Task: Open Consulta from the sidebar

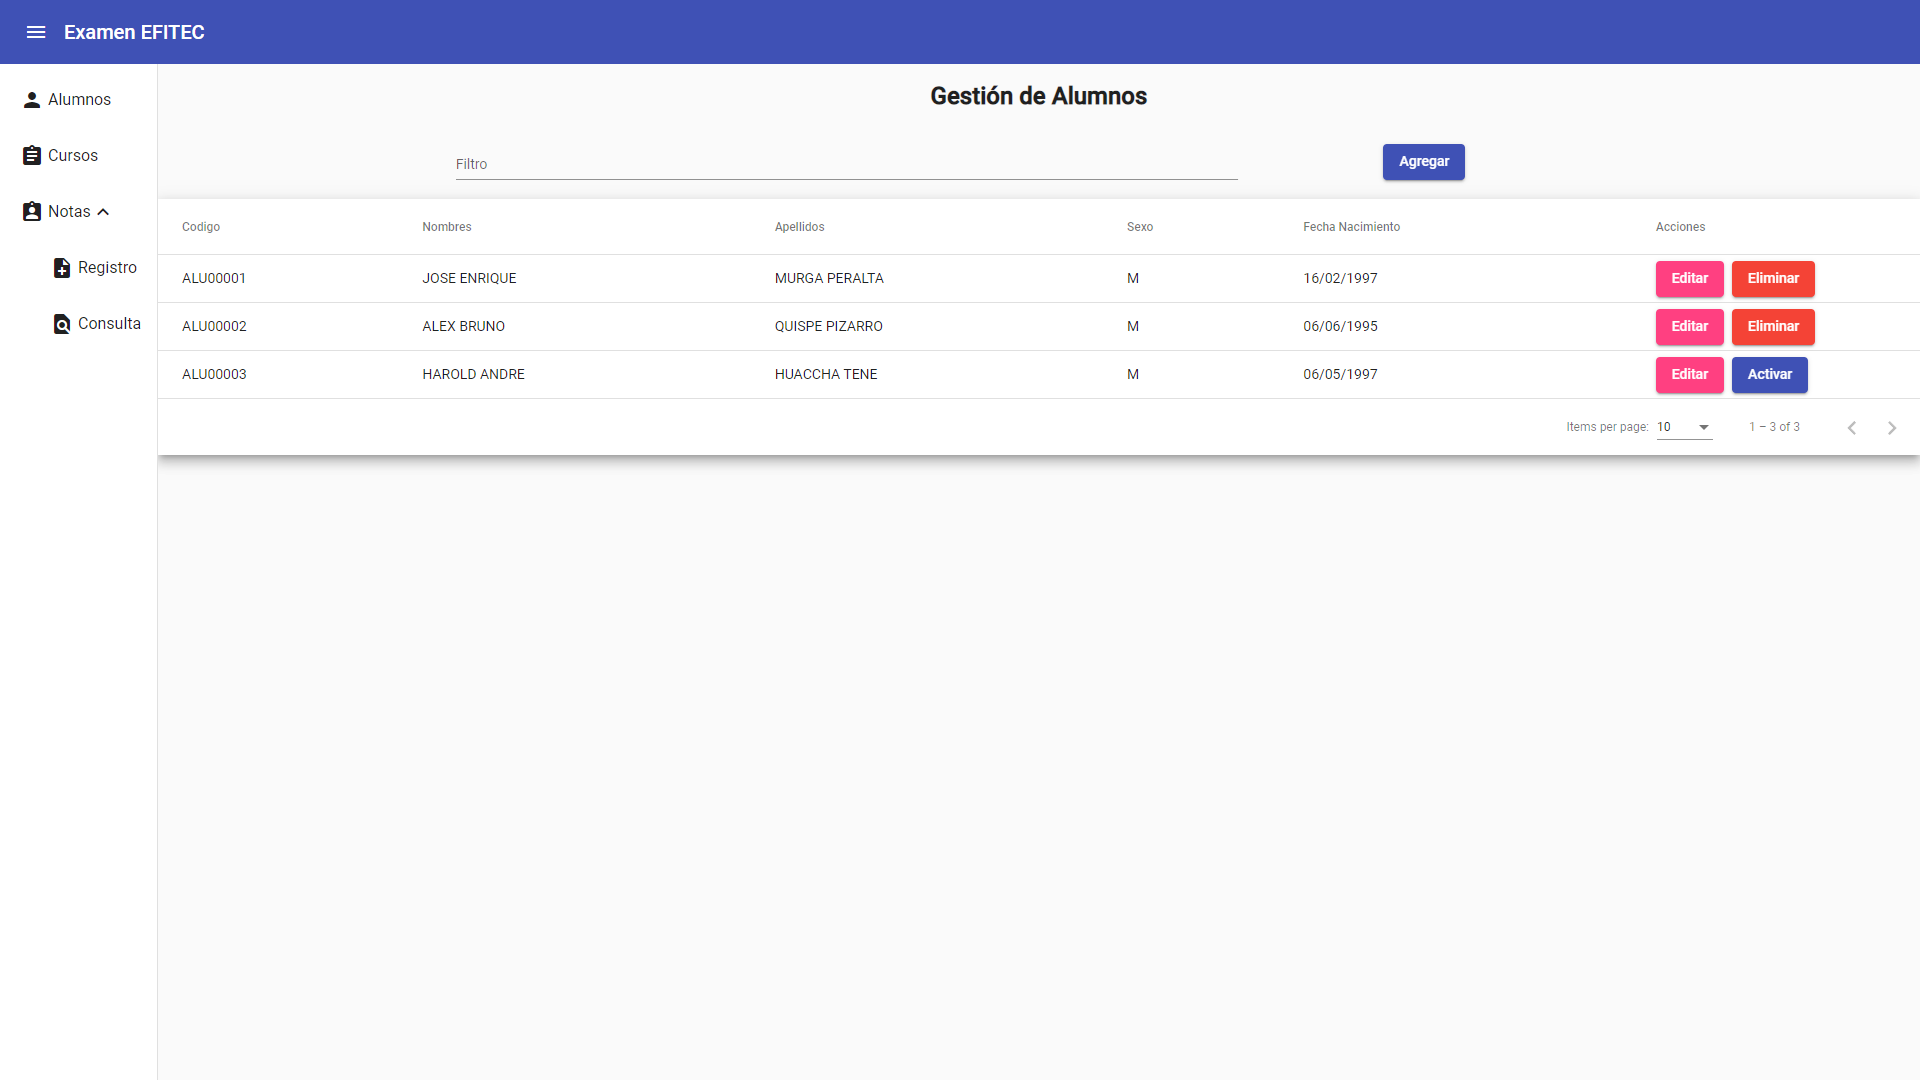Action: 110,323
